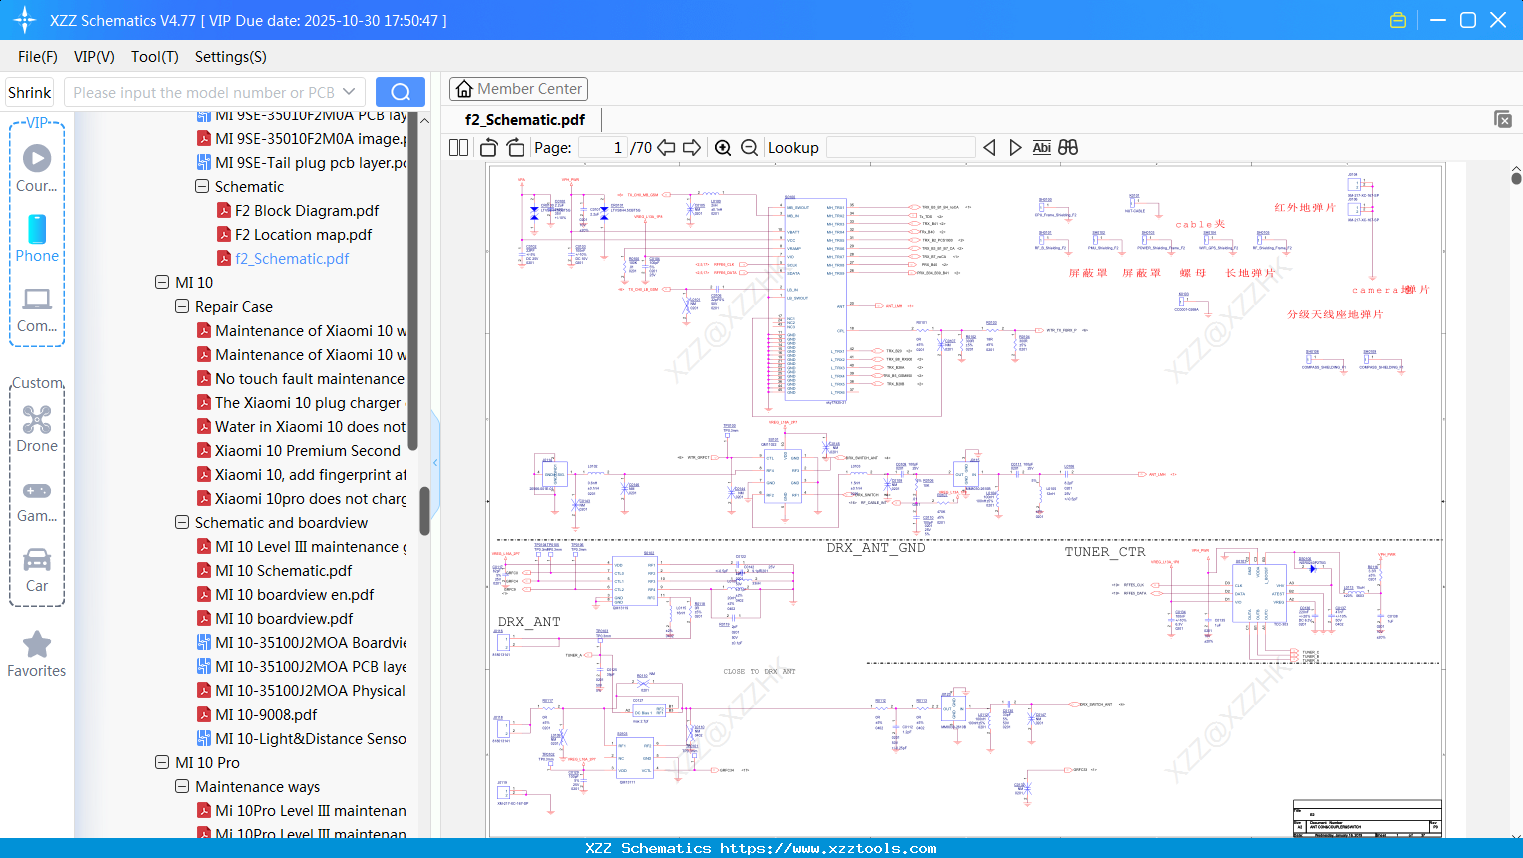The height and width of the screenshot is (858, 1523).
Task: Collapse the Repair Case section
Action: pyautogui.click(x=181, y=306)
